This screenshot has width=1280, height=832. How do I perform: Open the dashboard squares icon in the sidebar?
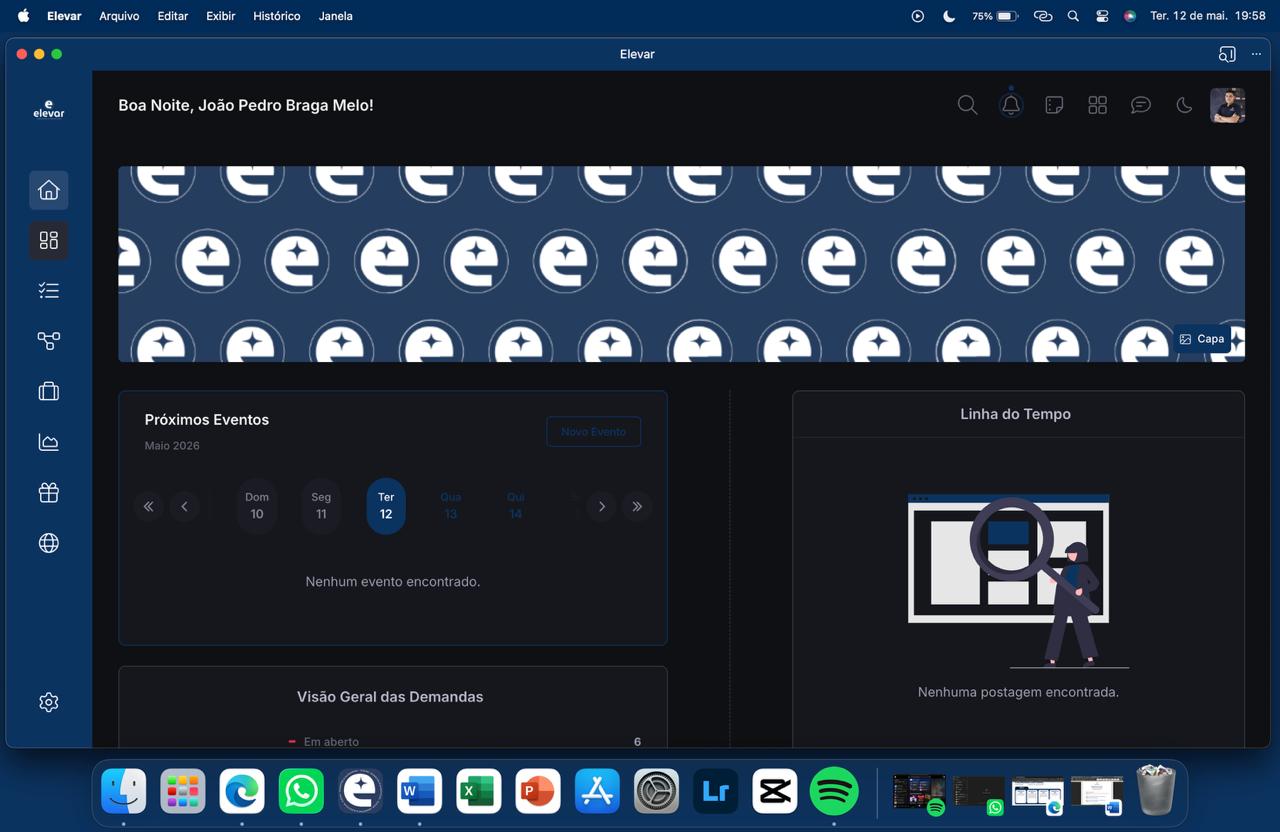pyautogui.click(x=48, y=240)
